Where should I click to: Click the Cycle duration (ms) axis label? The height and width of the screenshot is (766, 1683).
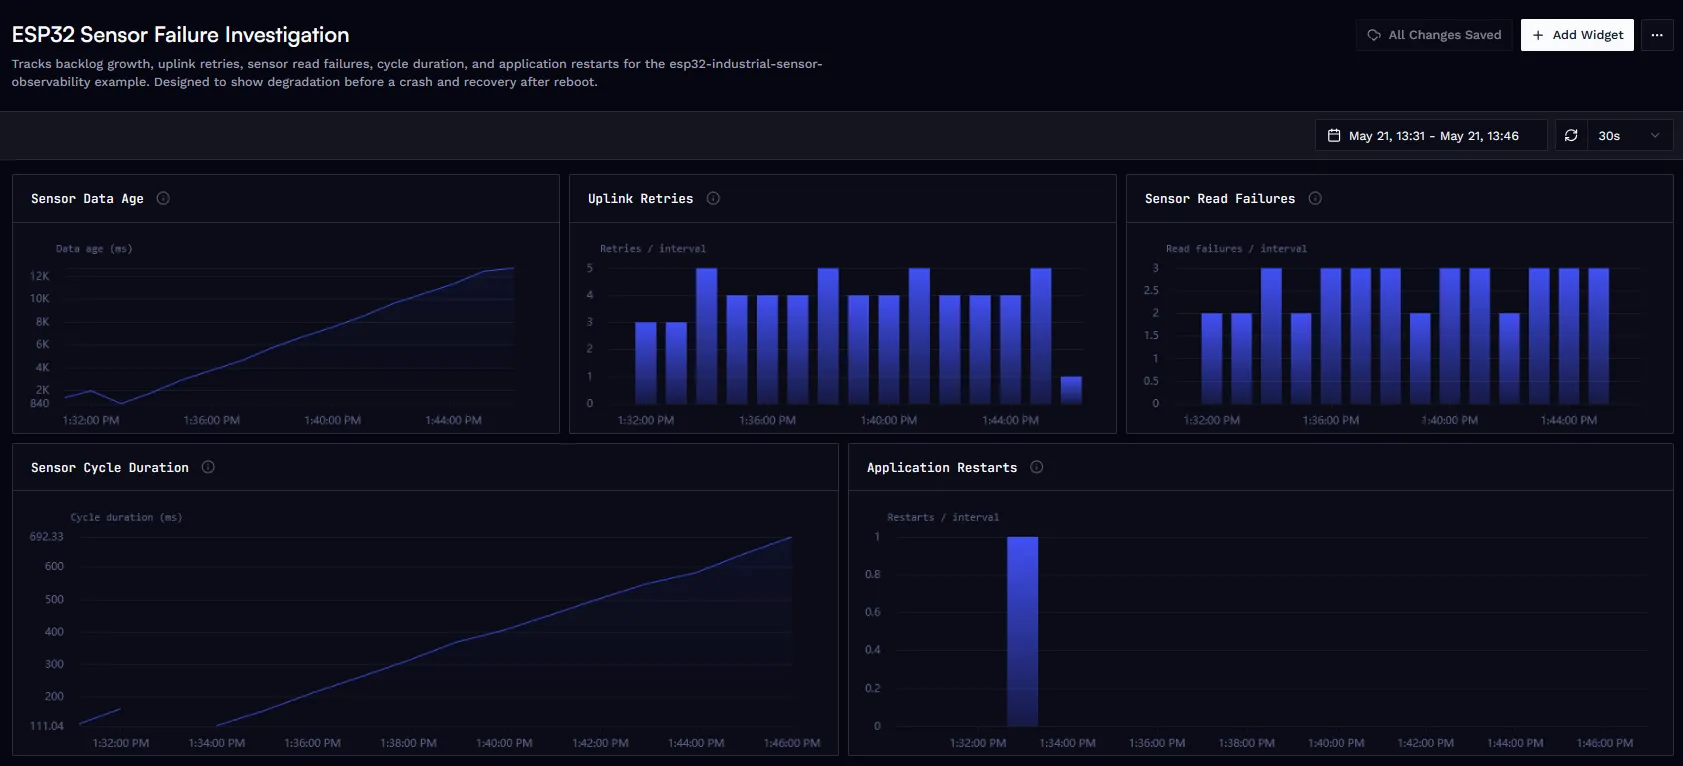pyautogui.click(x=126, y=518)
